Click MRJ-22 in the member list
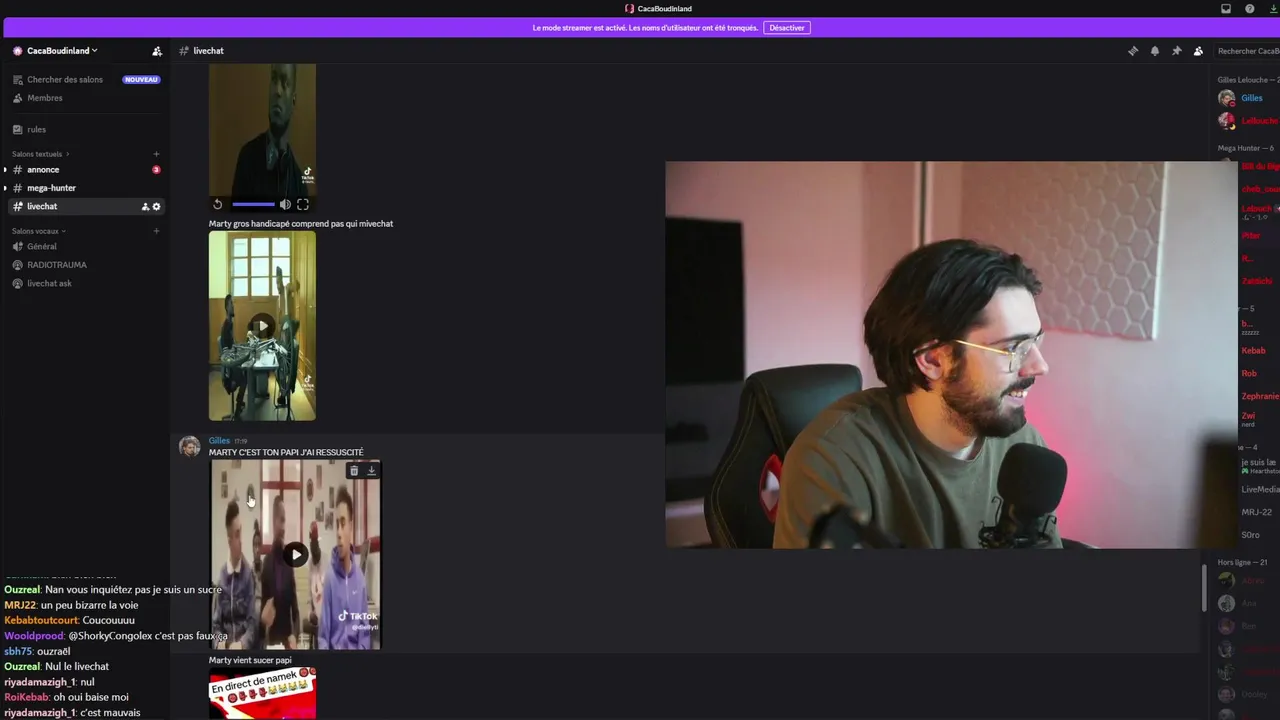 pyautogui.click(x=1256, y=512)
